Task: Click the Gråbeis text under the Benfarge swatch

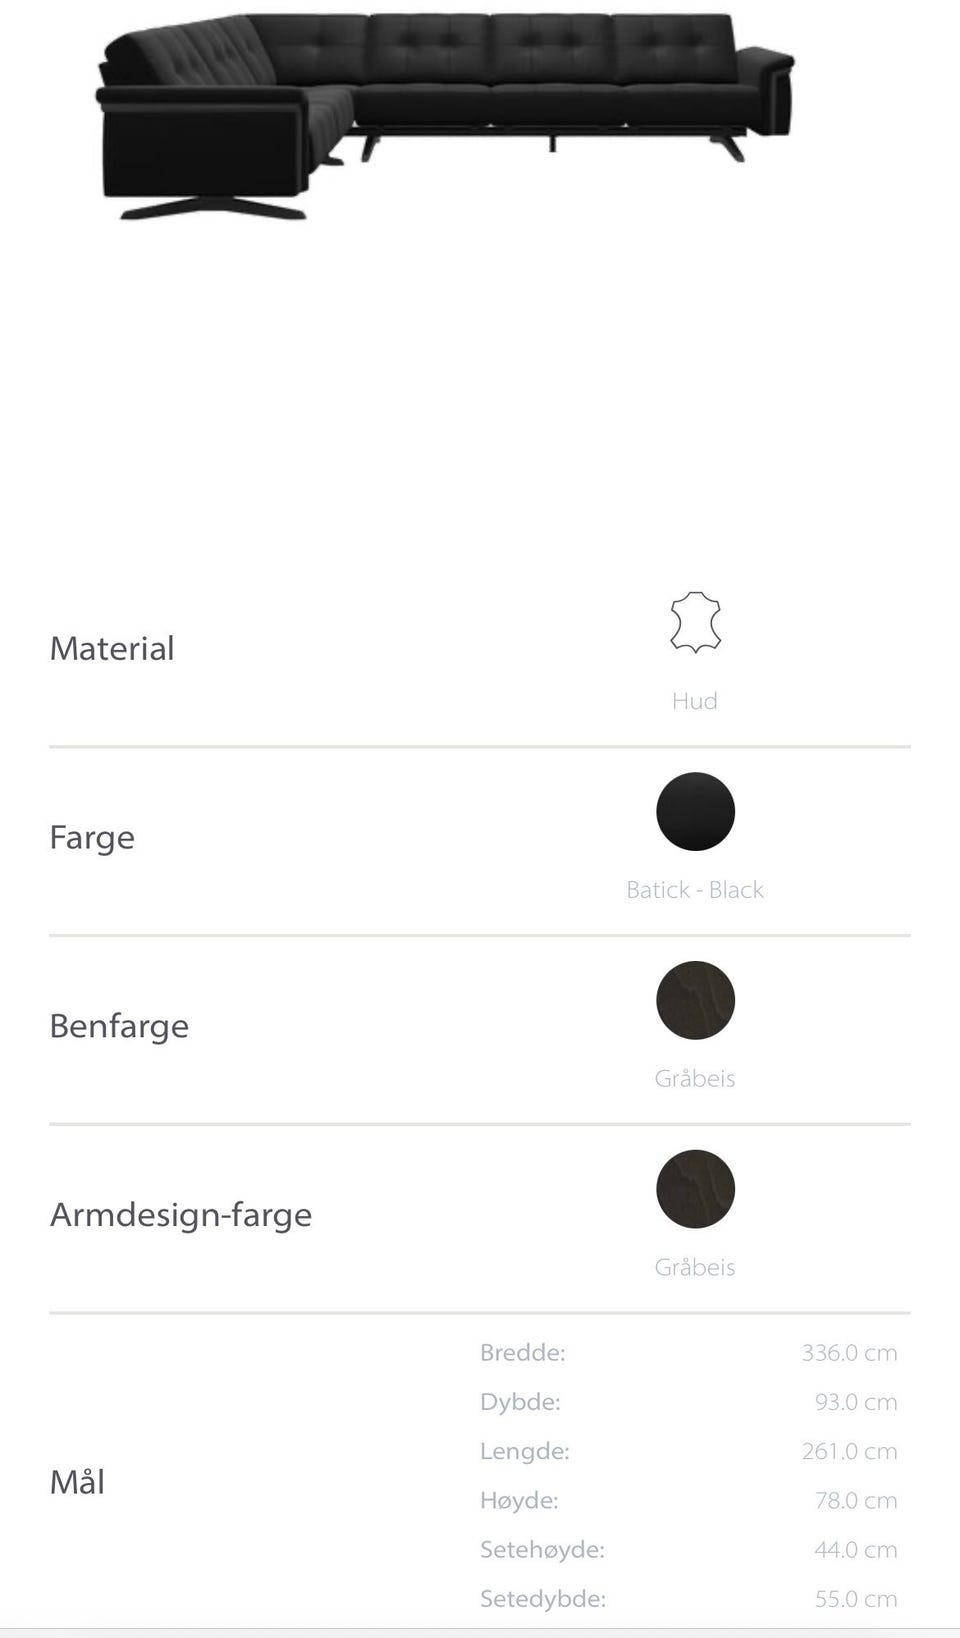Action: (695, 1079)
